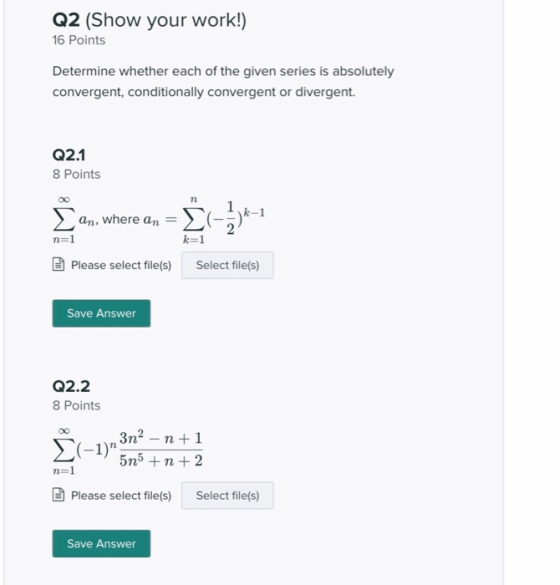Click the 'where' text in the Q2.1 formula
This screenshot has width=560, height=585.
[x=121, y=219]
